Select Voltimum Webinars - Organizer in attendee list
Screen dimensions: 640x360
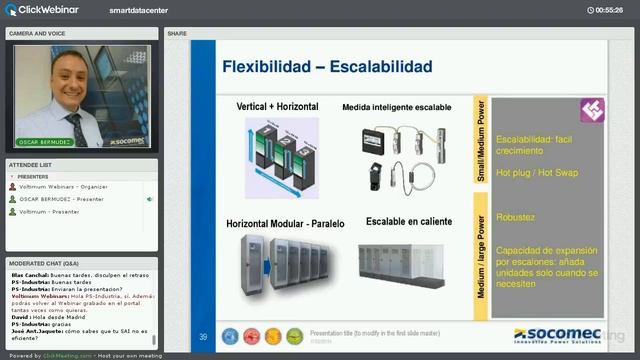(x=63, y=187)
